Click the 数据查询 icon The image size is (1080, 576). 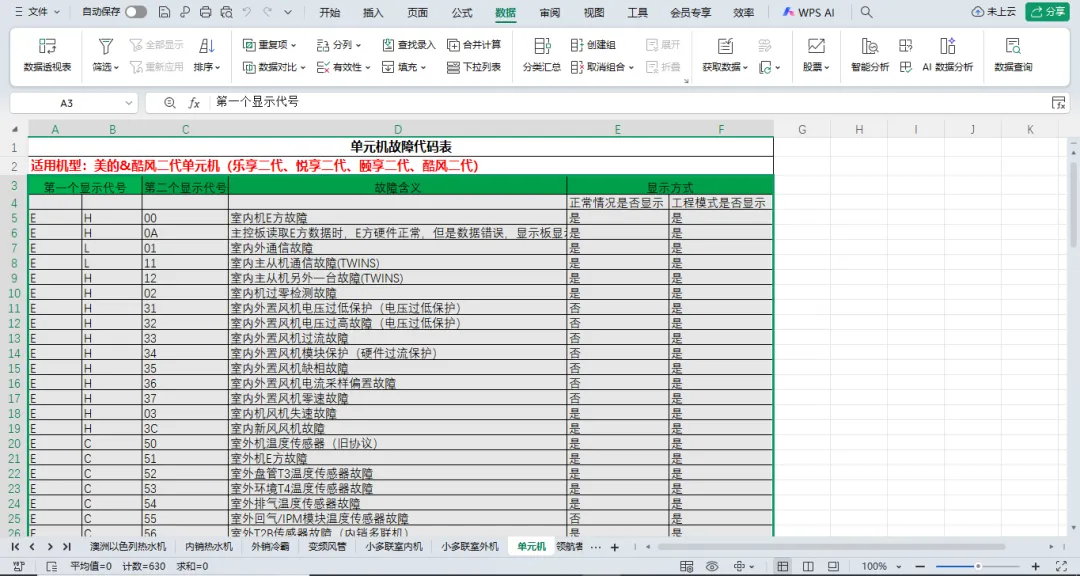[x=1013, y=47]
